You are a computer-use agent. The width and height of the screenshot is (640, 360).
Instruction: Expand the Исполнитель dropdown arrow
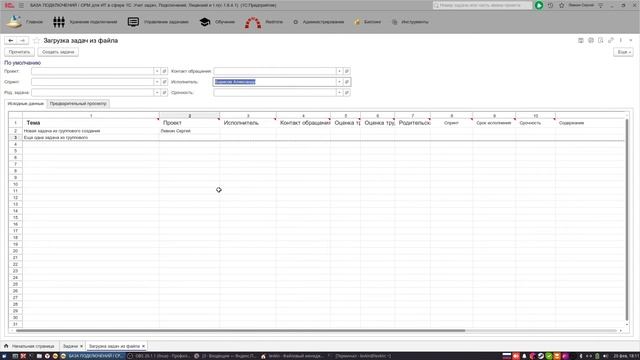[339, 82]
